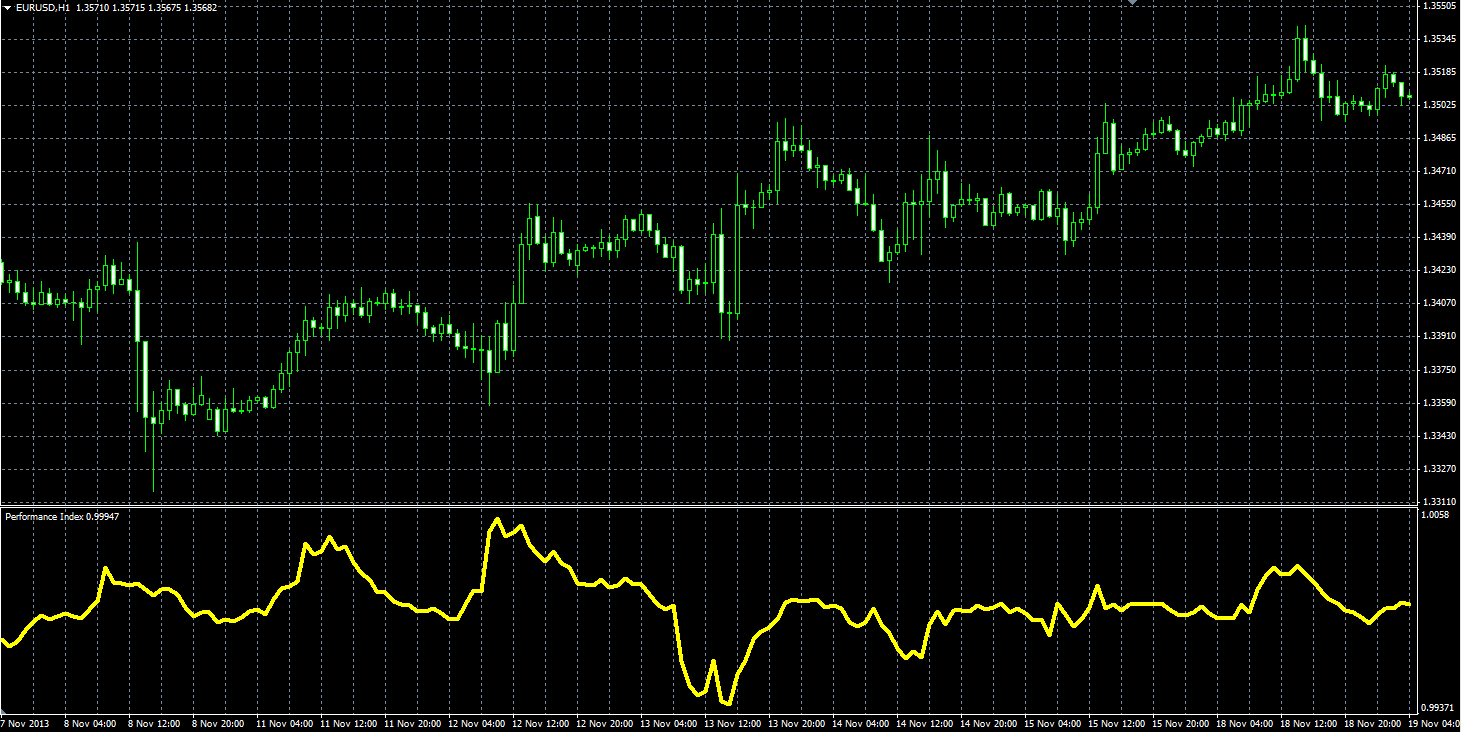
Task: Click the 1.33430 price scale label
Action: (x=1438, y=436)
